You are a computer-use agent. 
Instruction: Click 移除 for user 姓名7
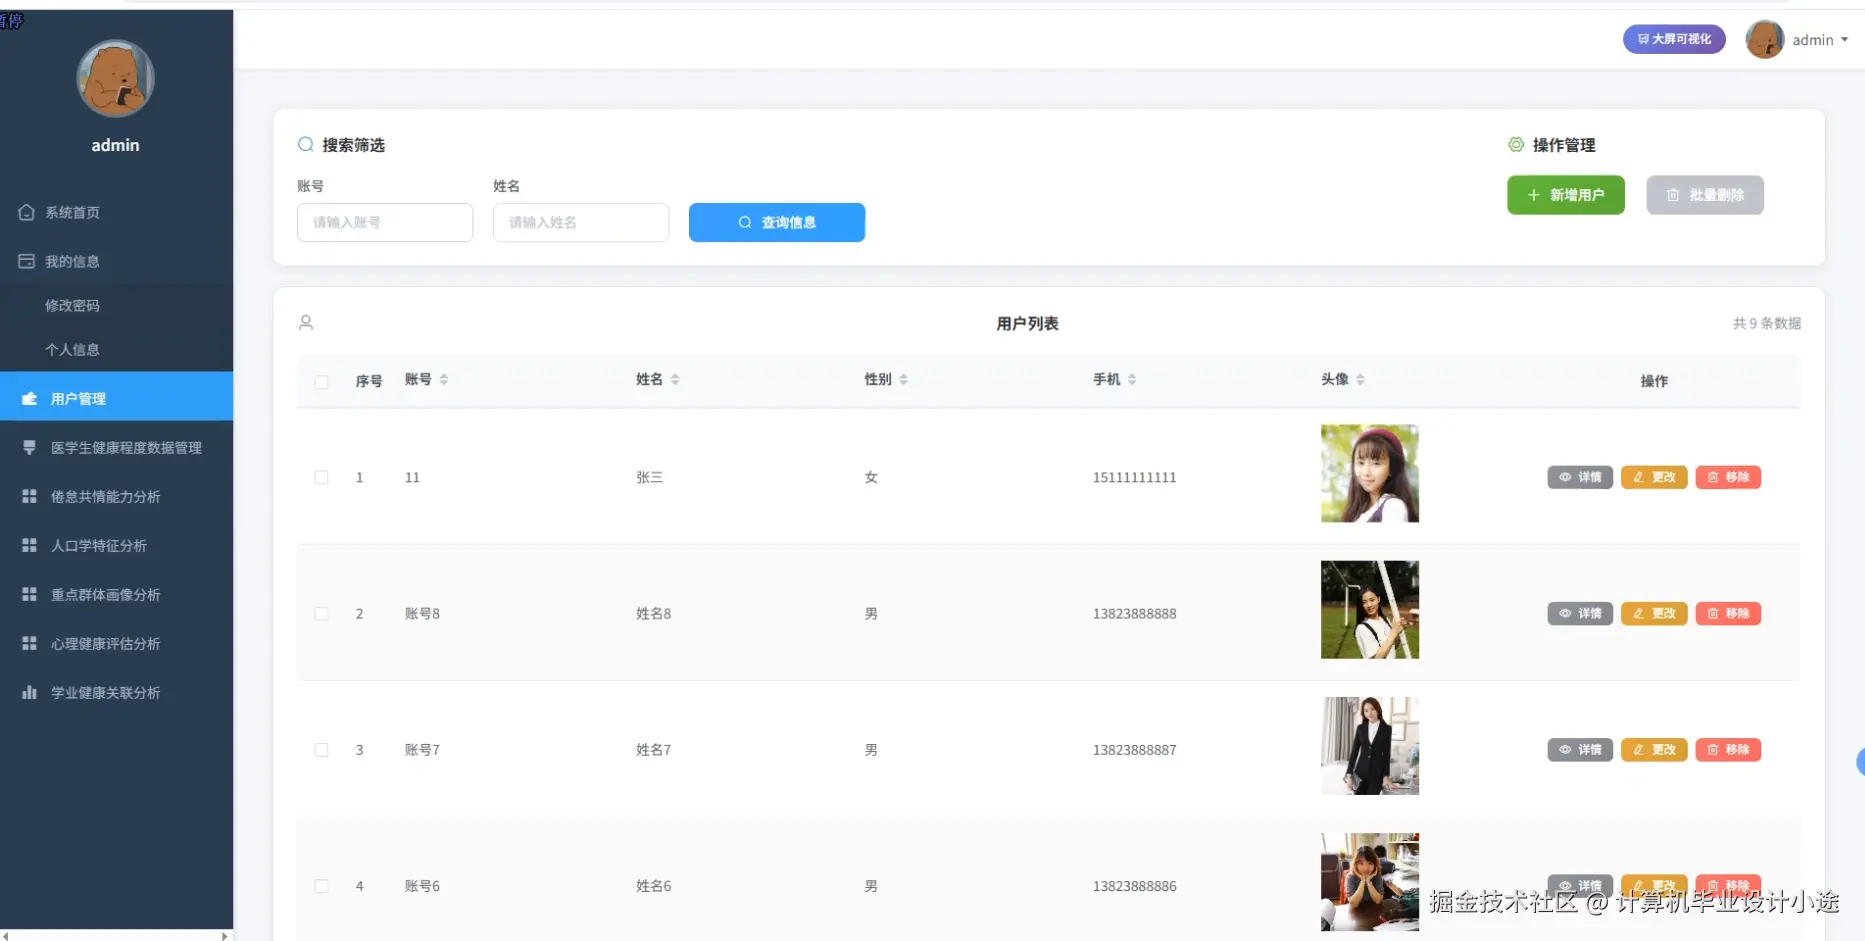pos(1728,749)
